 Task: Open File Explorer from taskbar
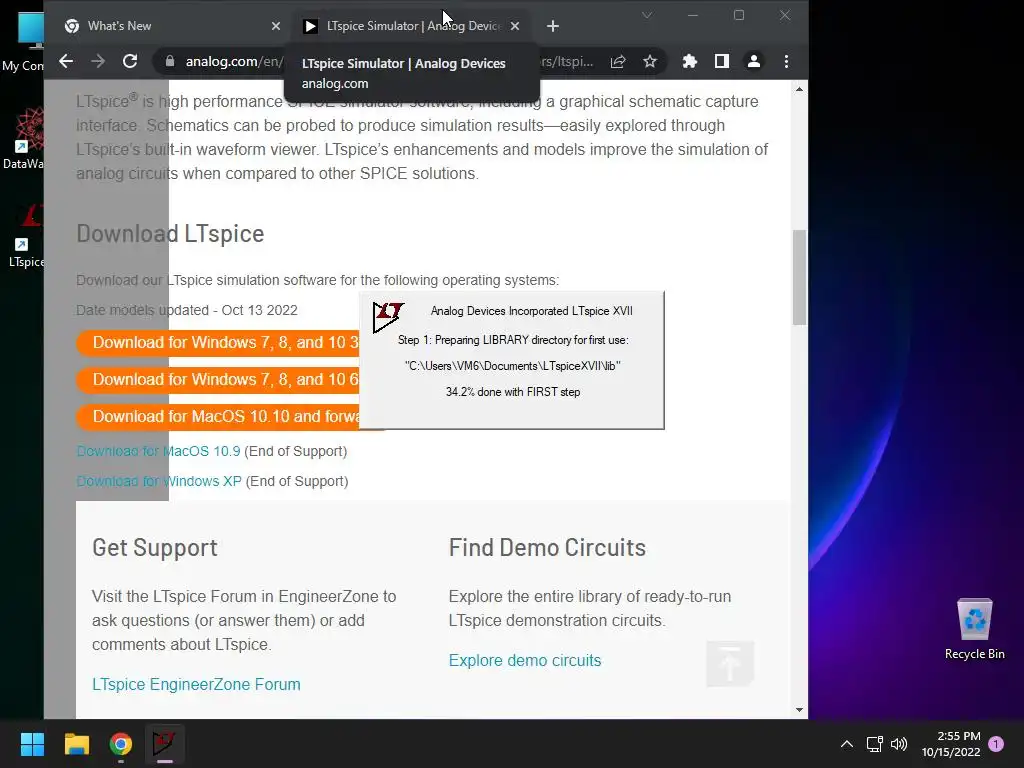[76, 744]
